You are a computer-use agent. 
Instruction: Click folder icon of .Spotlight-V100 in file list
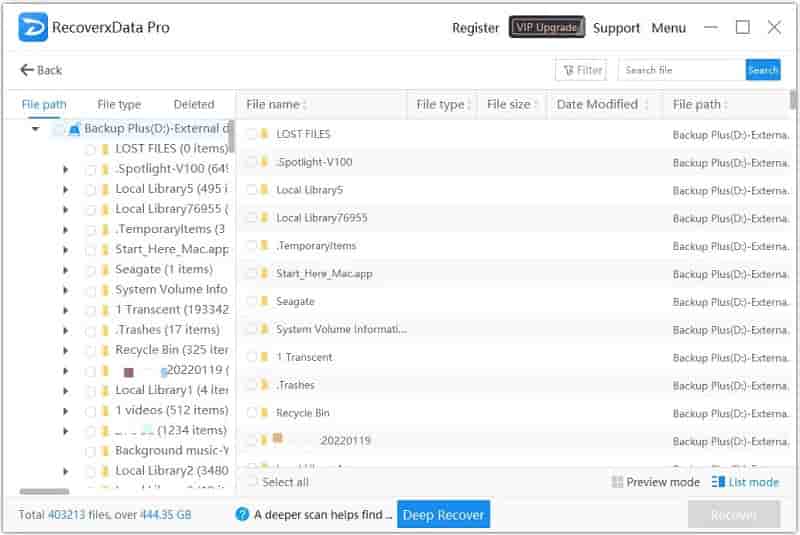[x=264, y=162]
